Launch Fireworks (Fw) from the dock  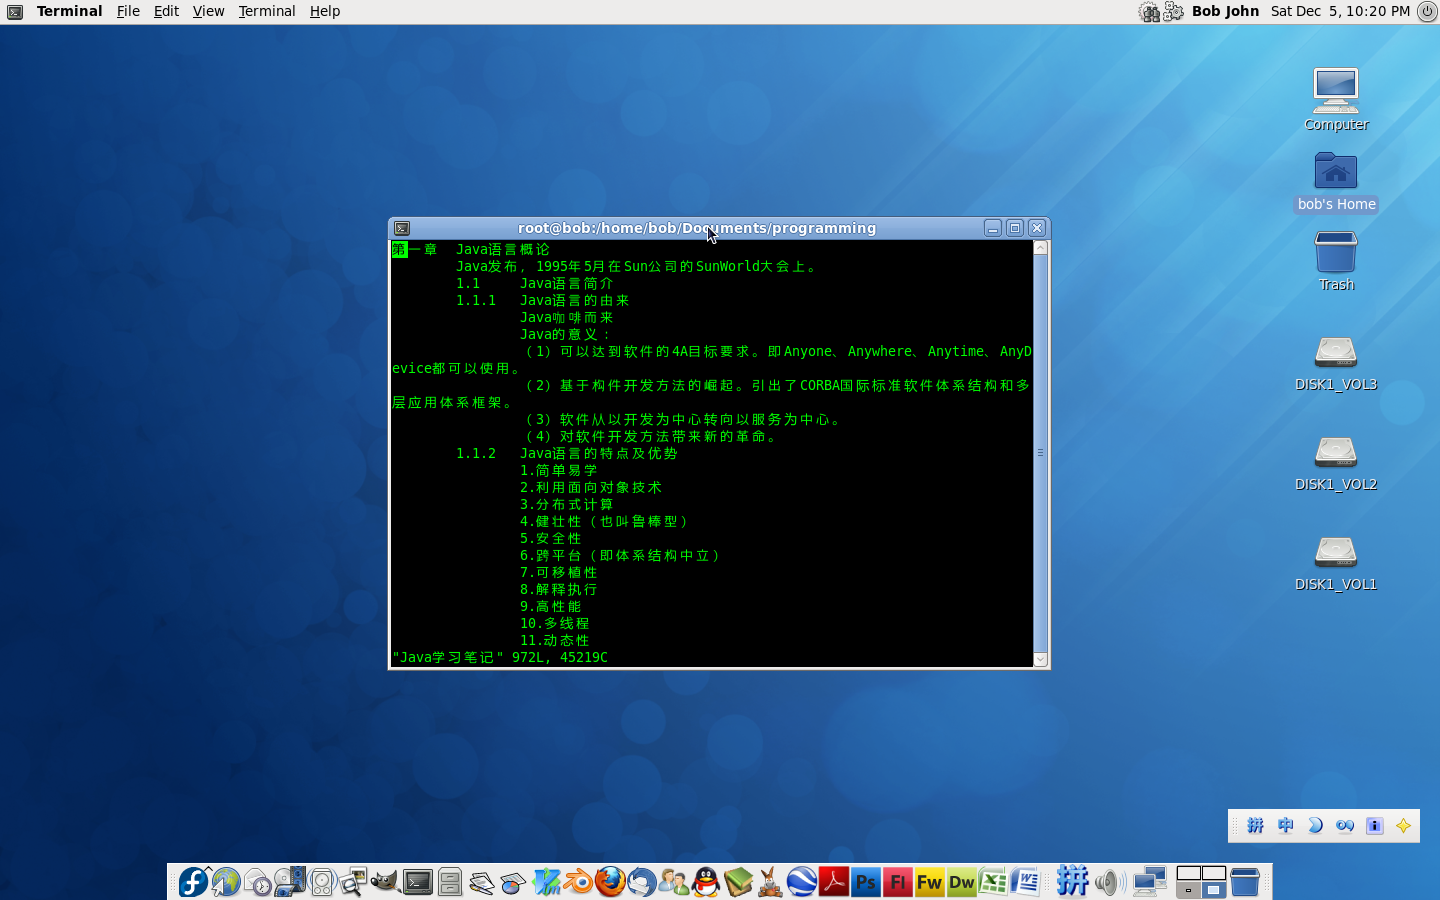click(x=930, y=882)
